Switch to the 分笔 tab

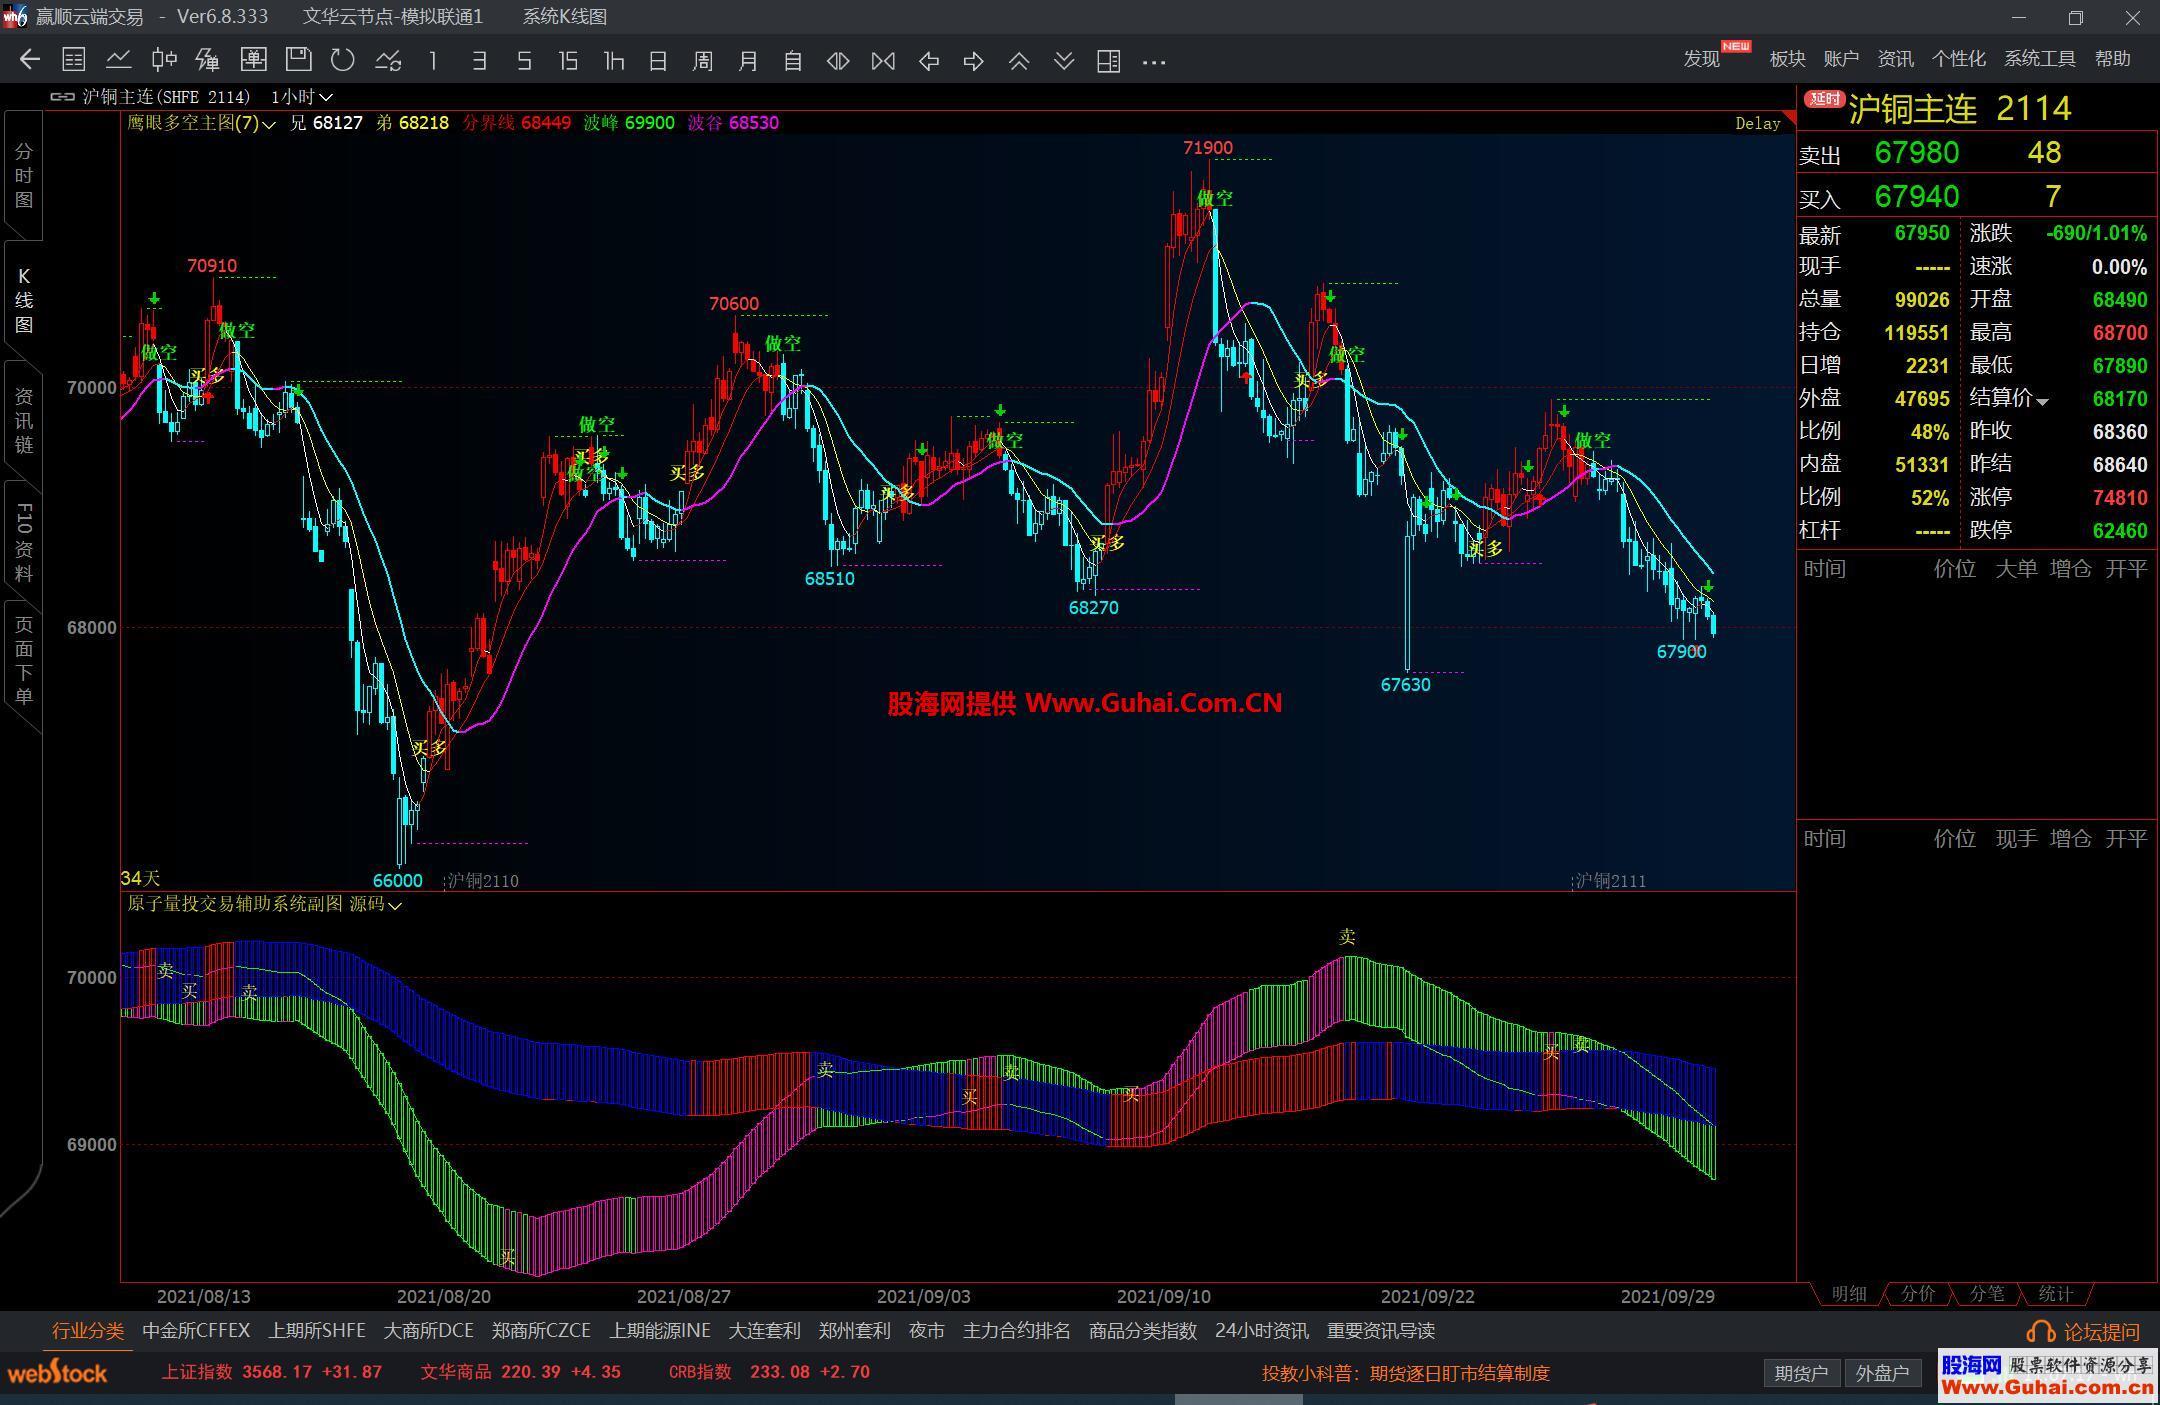[x=1986, y=1293]
